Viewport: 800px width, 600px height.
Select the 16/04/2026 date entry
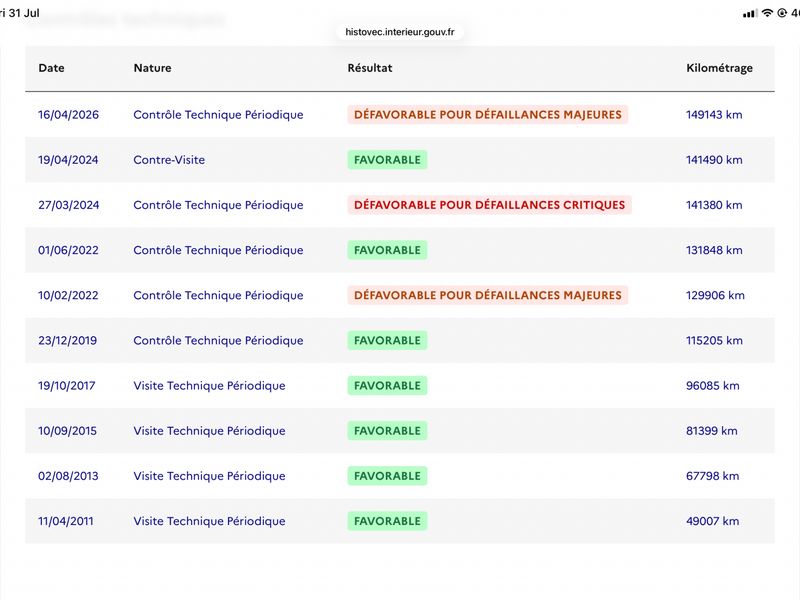click(68, 115)
